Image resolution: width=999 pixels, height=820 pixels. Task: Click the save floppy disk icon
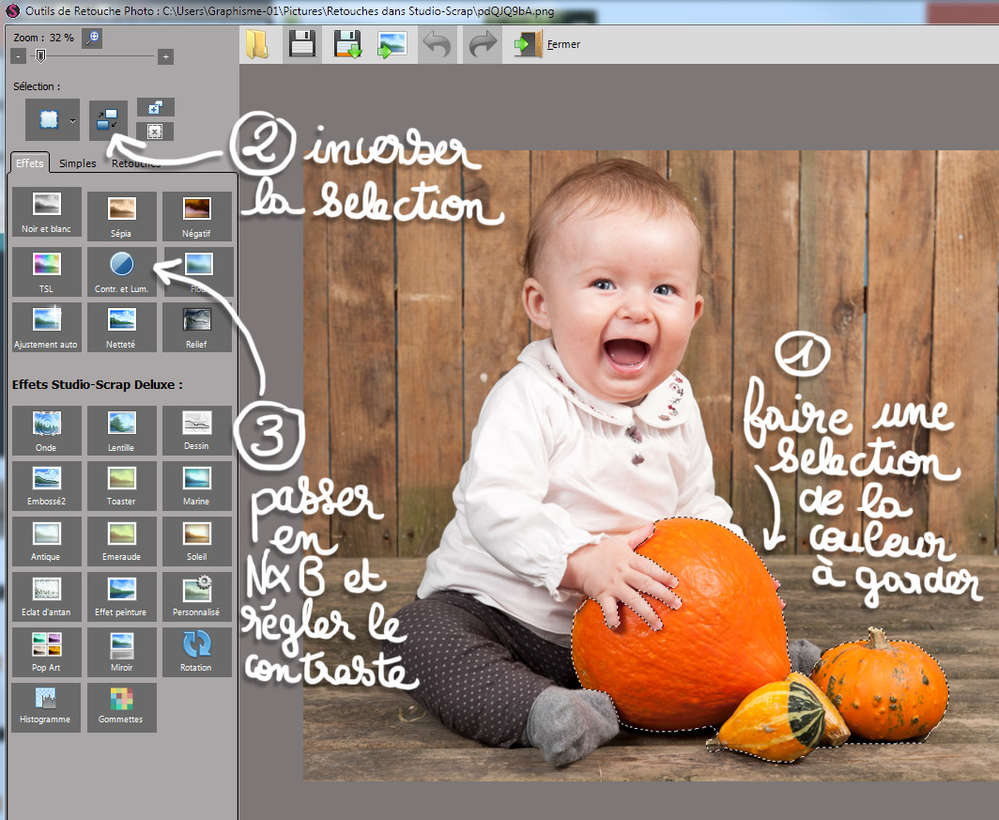302,44
